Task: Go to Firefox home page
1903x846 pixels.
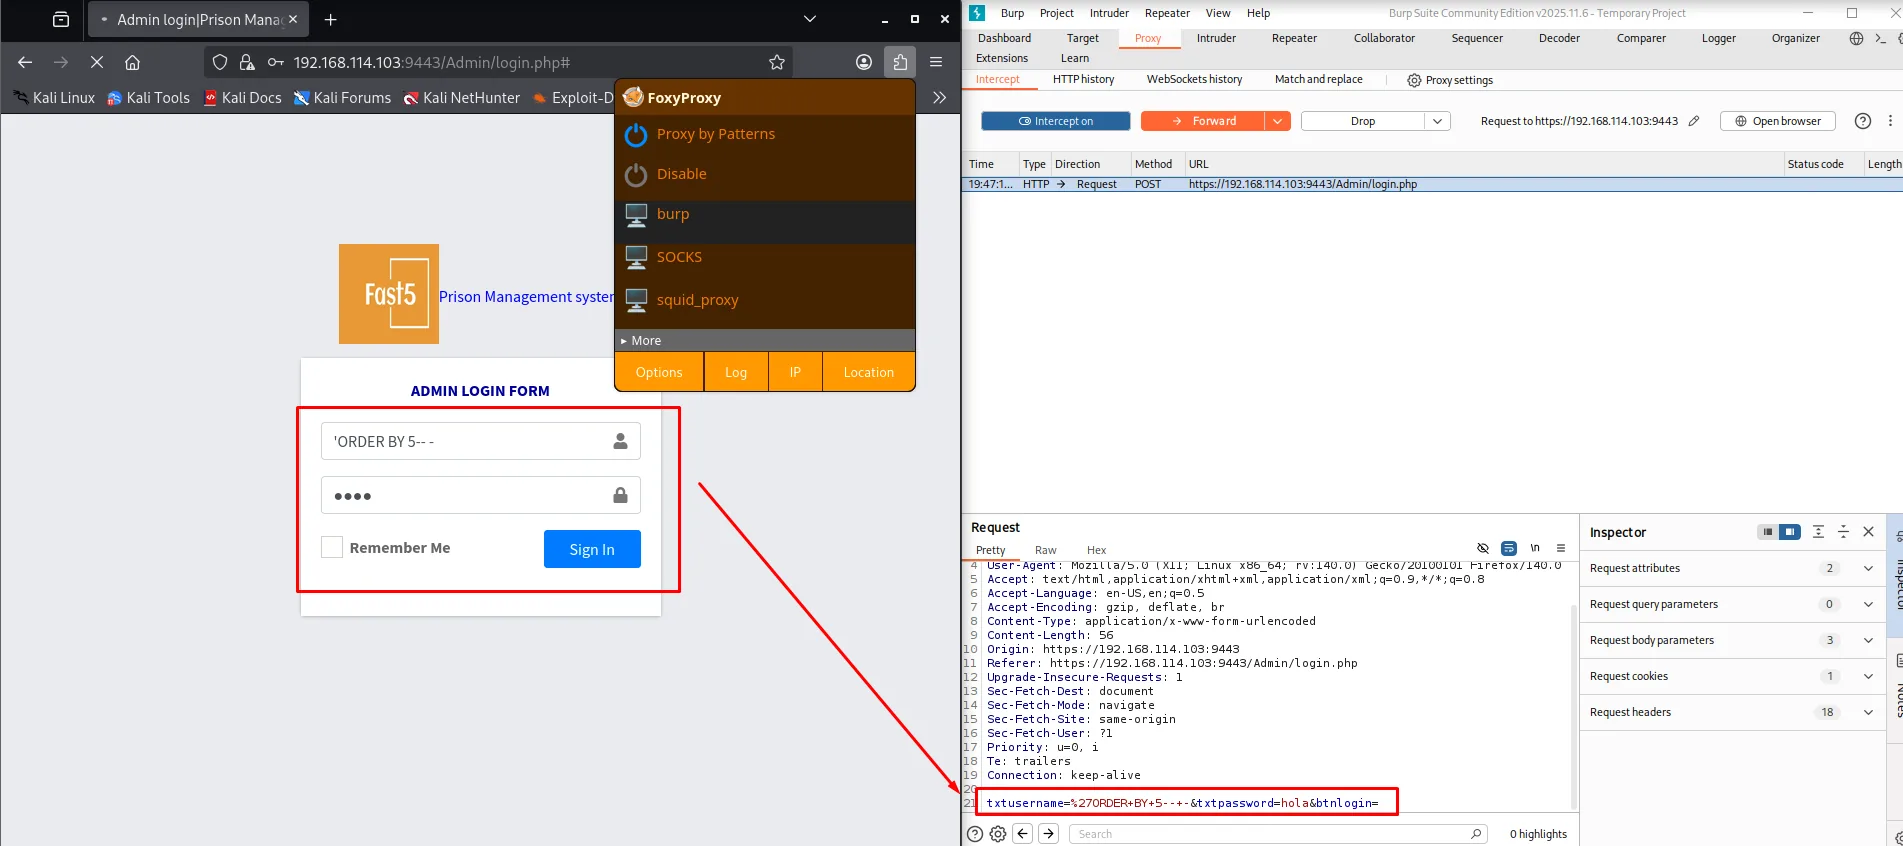Action: pos(132,62)
